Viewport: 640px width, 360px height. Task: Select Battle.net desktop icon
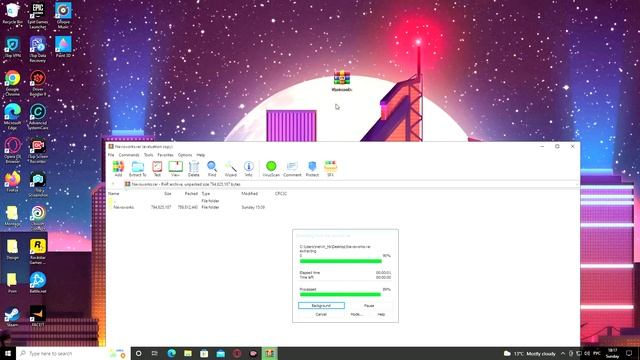[x=38, y=282]
